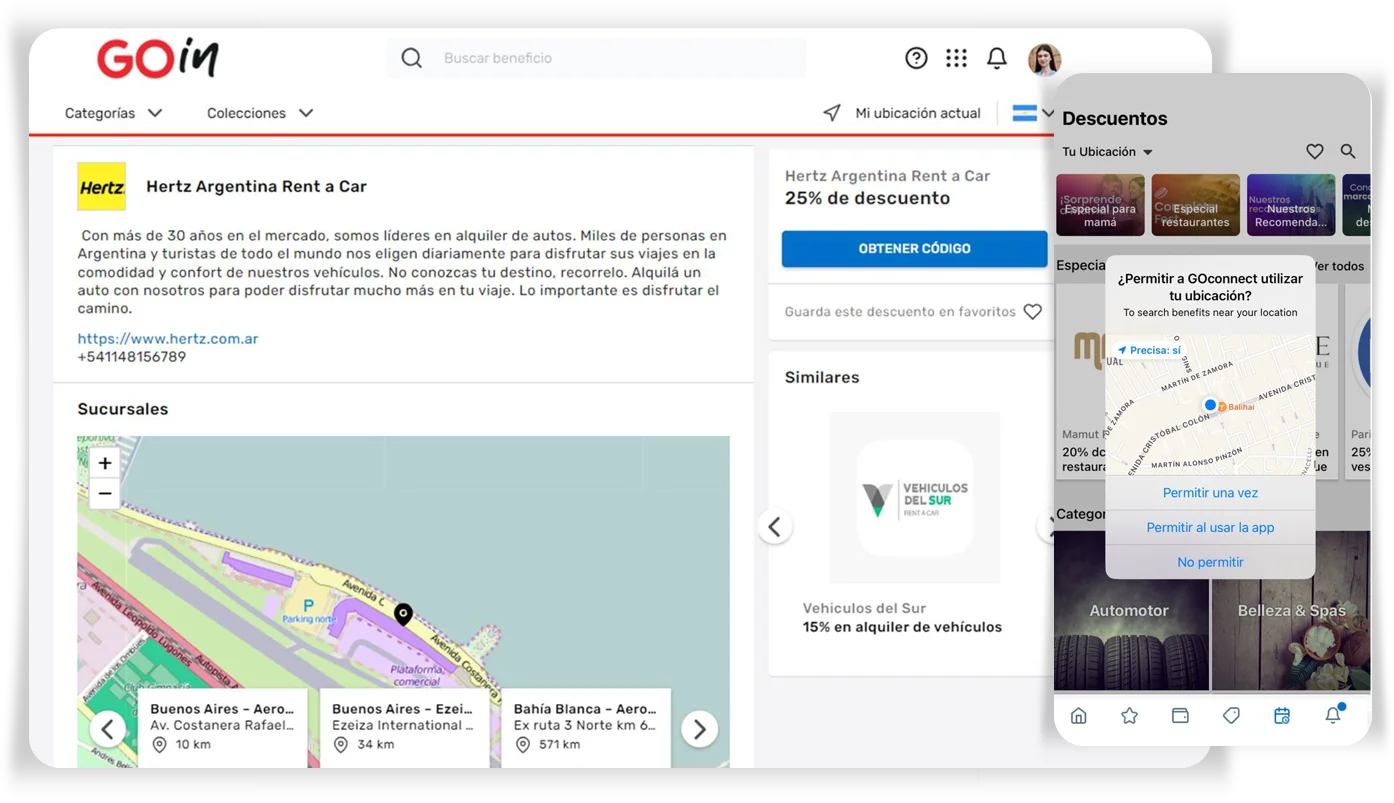Focus the Buscar beneficio search field
This screenshot has height=803, width=1394.
[x=596, y=58]
